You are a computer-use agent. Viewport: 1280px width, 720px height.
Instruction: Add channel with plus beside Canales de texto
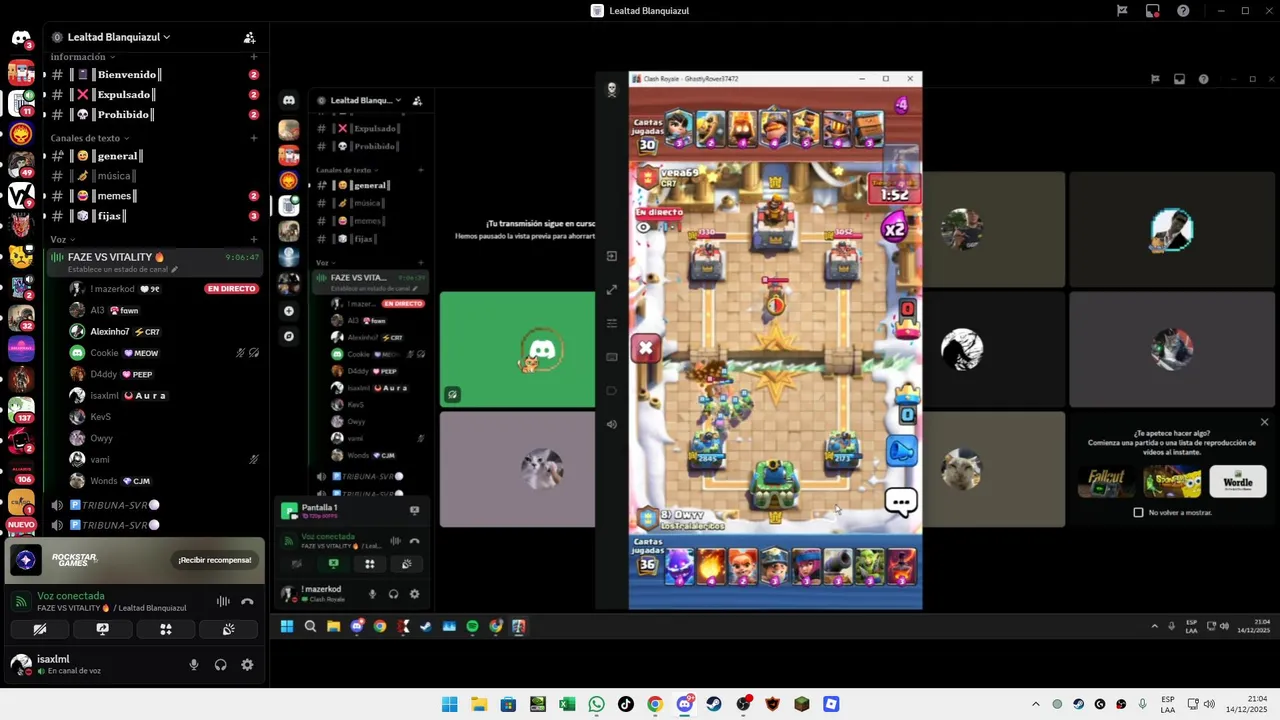tap(254, 138)
